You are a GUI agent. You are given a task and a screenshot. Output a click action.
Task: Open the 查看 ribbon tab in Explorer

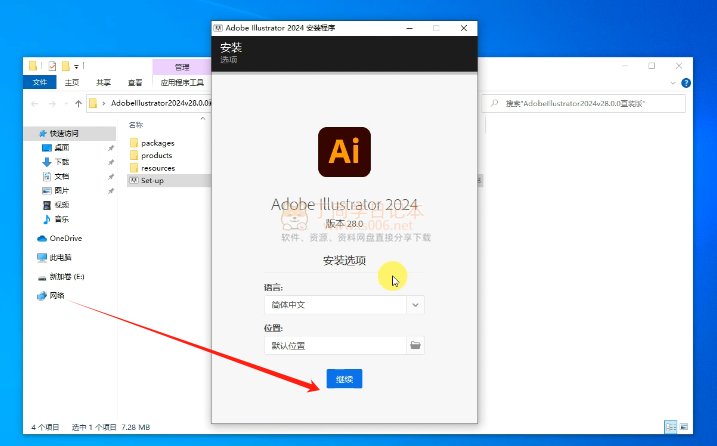(135, 82)
